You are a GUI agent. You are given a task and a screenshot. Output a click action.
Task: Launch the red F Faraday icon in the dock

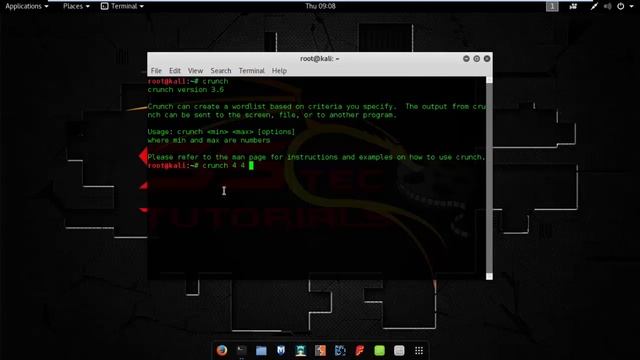360,351
